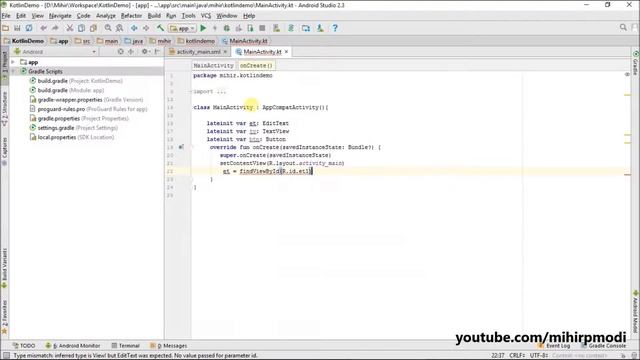Click the Replace icon in toolbar
Image resolution: width=640 pixels, height=360 pixels.
click(120, 28)
